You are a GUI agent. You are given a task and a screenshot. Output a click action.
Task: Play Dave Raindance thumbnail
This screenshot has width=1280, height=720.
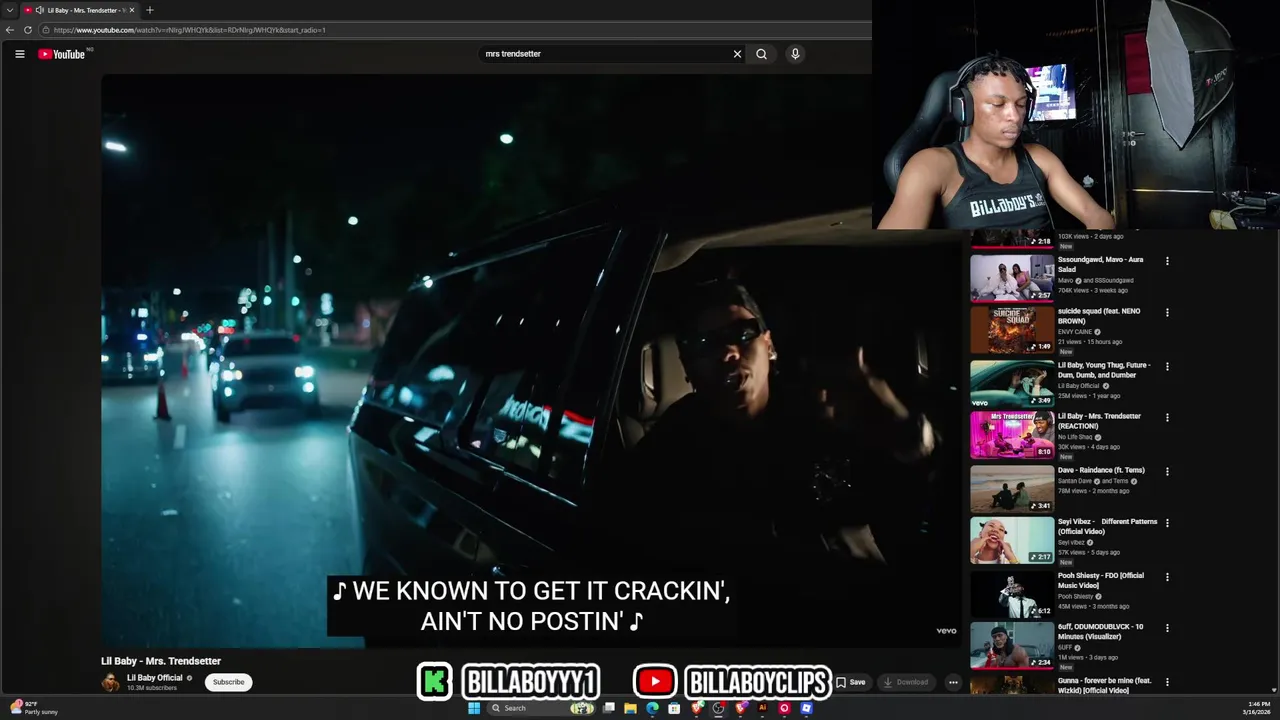(1012, 488)
